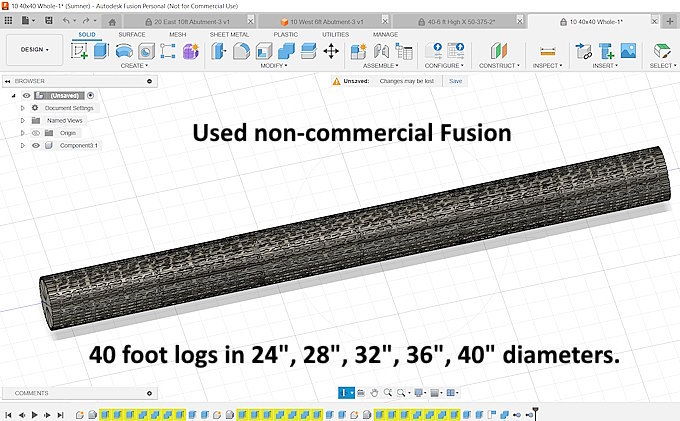Select the Revolve tool

tap(124, 51)
